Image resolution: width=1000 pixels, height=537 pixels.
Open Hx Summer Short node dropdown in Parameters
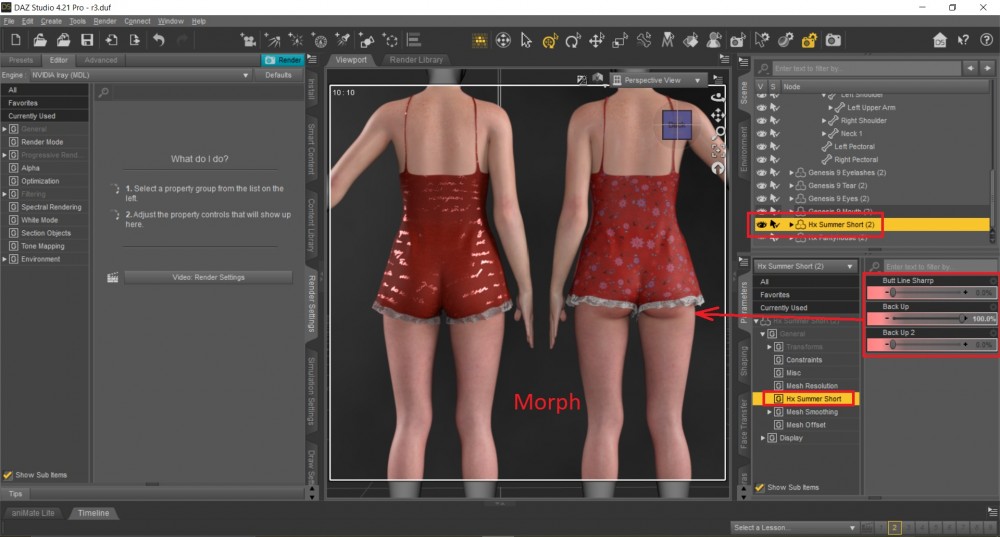pyautogui.click(x=805, y=266)
